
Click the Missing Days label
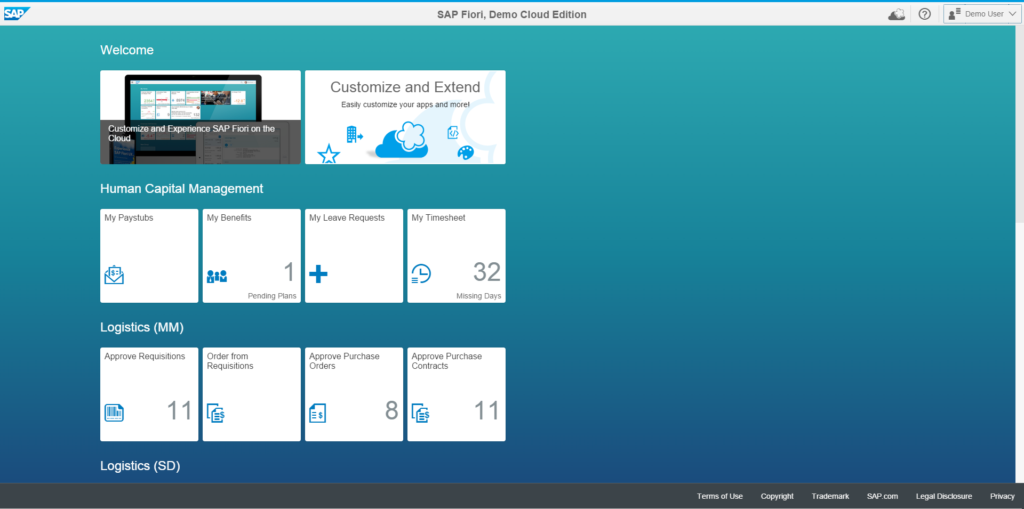pyautogui.click(x=479, y=296)
